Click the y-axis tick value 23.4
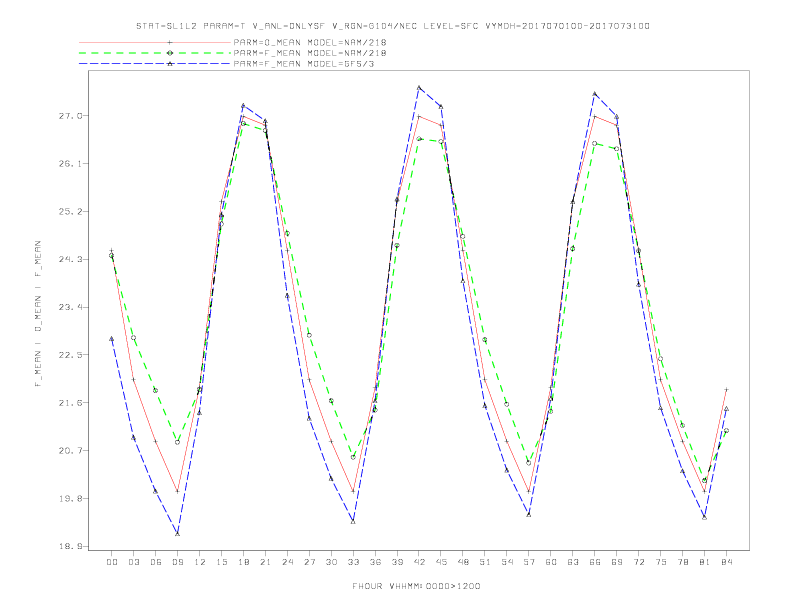 coord(70,307)
